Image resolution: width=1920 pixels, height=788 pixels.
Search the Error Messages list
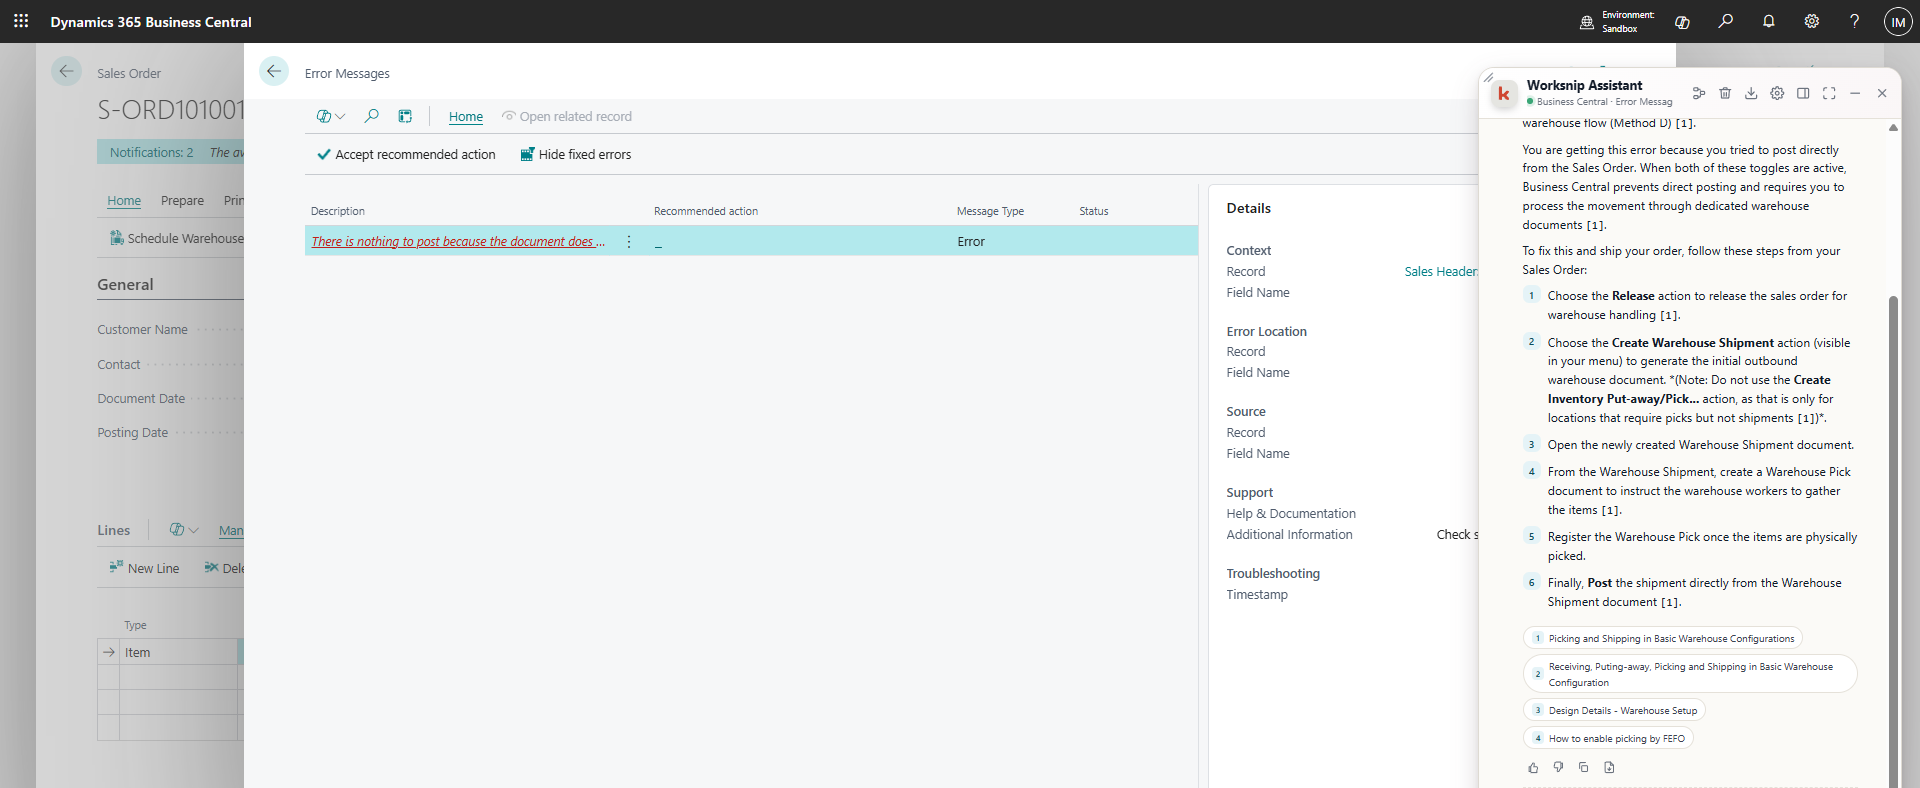coord(371,116)
